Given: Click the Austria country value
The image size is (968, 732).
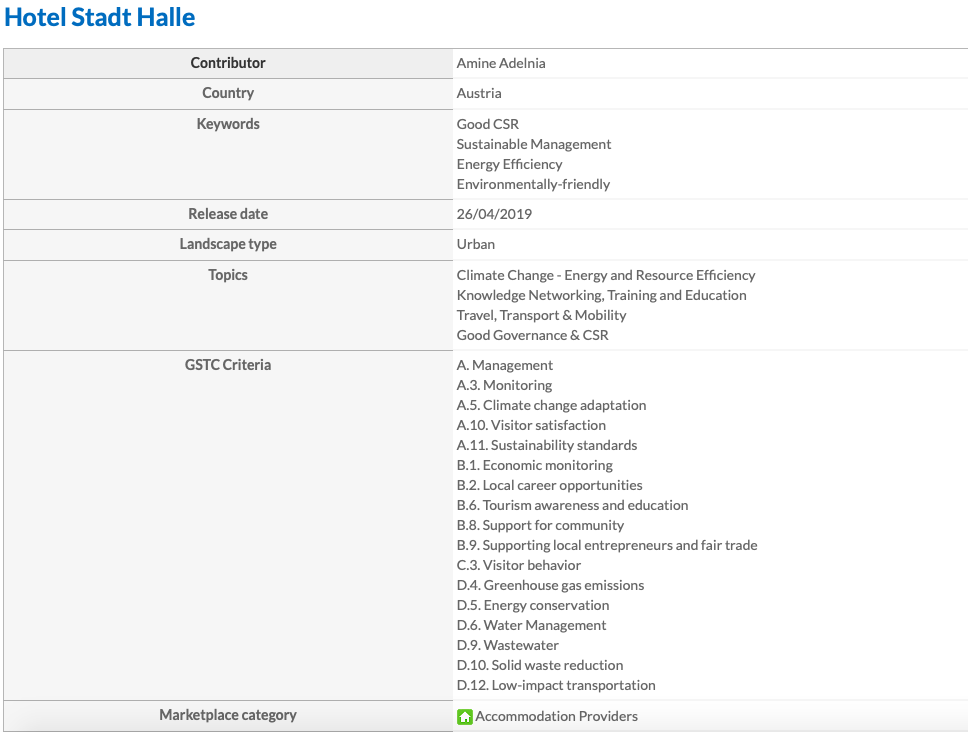Looking at the screenshot, I should 479,93.
